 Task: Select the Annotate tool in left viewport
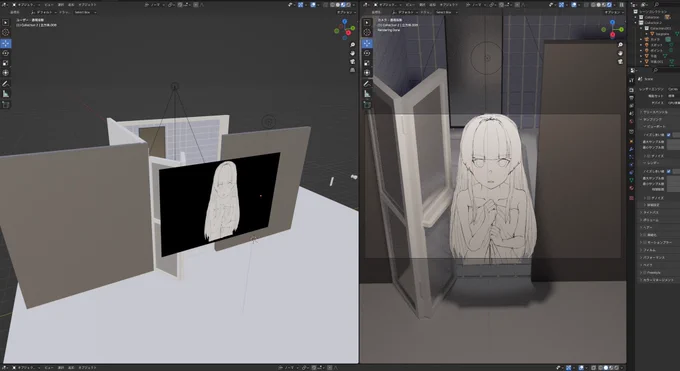click(x=6, y=84)
